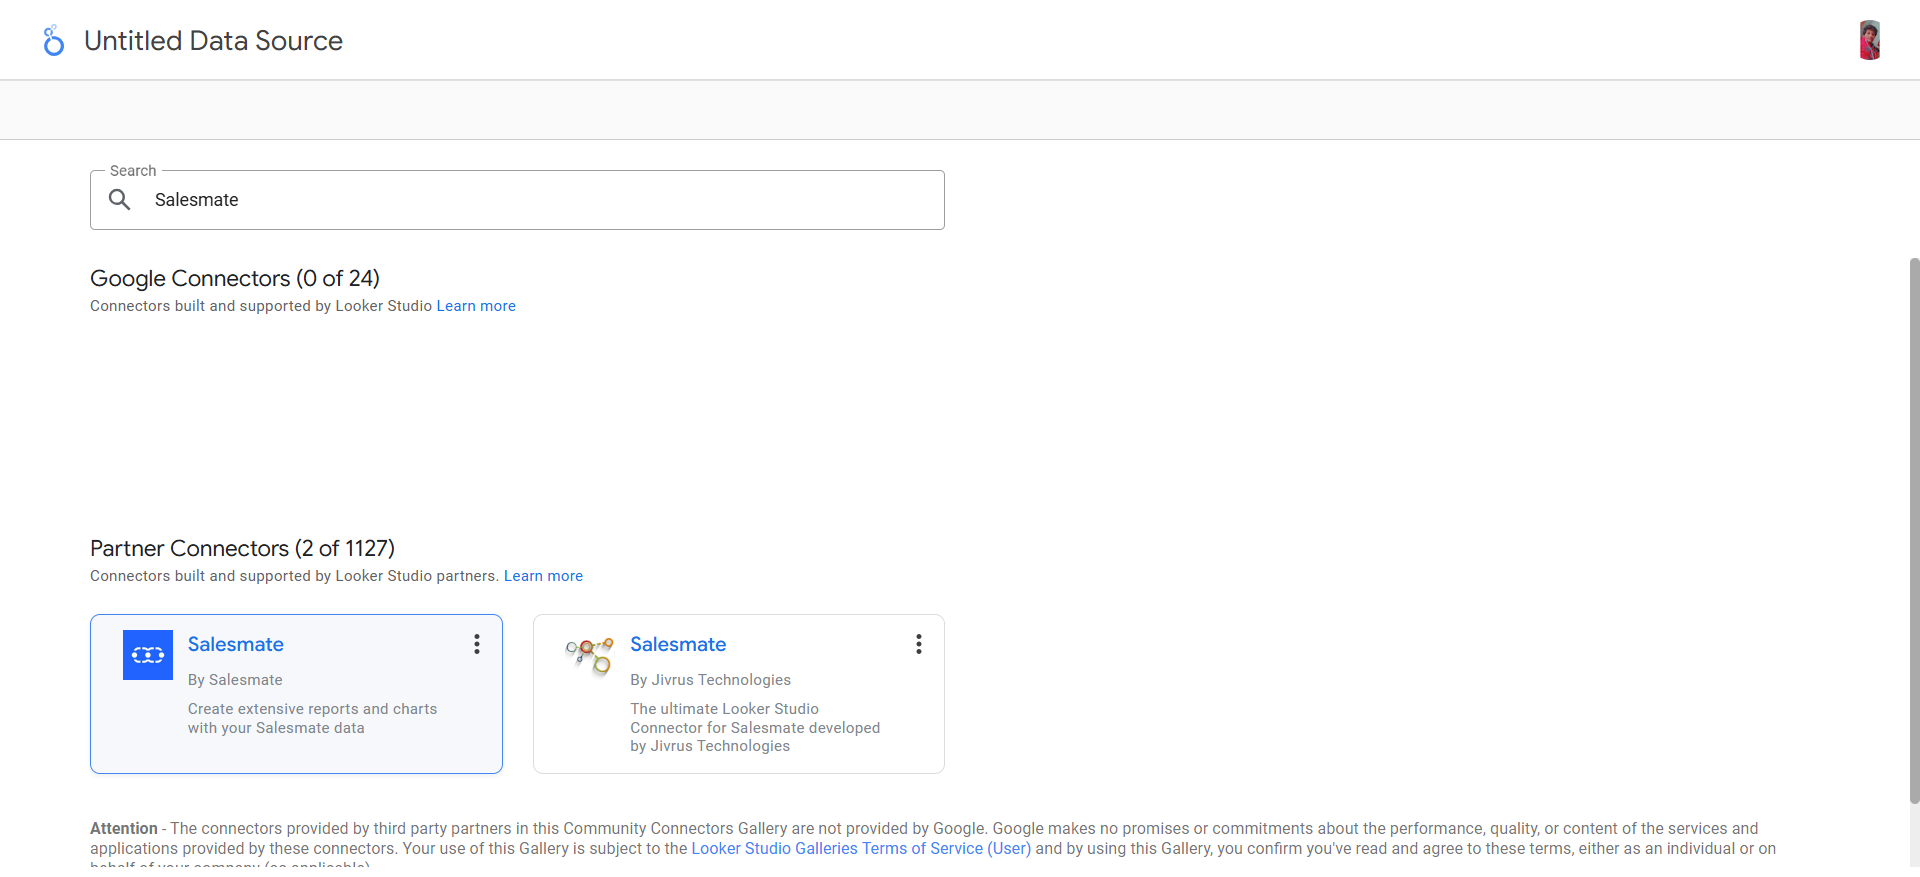Open more options for Salesmate by Jivrus Technologies

pyautogui.click(x=919, y=644)
